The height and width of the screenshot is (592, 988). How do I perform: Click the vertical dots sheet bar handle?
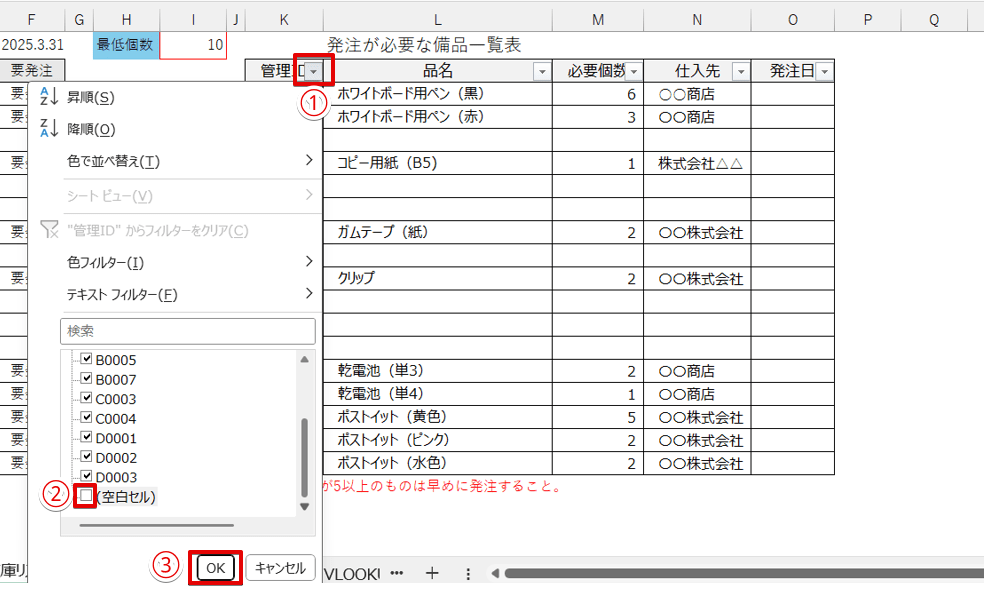tap(468, 574)
